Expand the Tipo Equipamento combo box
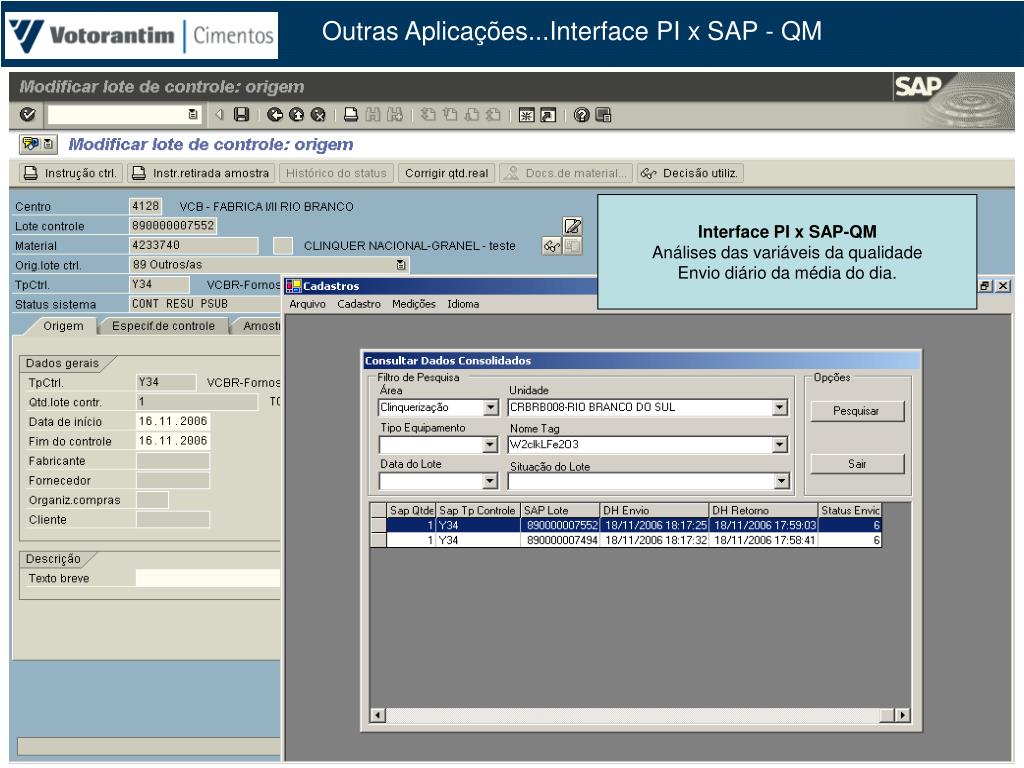The height and width of the screenshot is (768, 1024). [x=491, y=445]
